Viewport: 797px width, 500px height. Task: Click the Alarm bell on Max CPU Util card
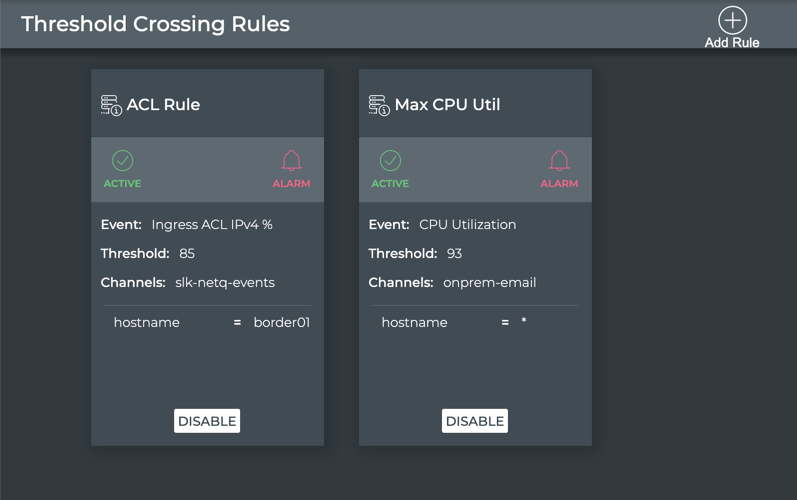pos(559,161)
